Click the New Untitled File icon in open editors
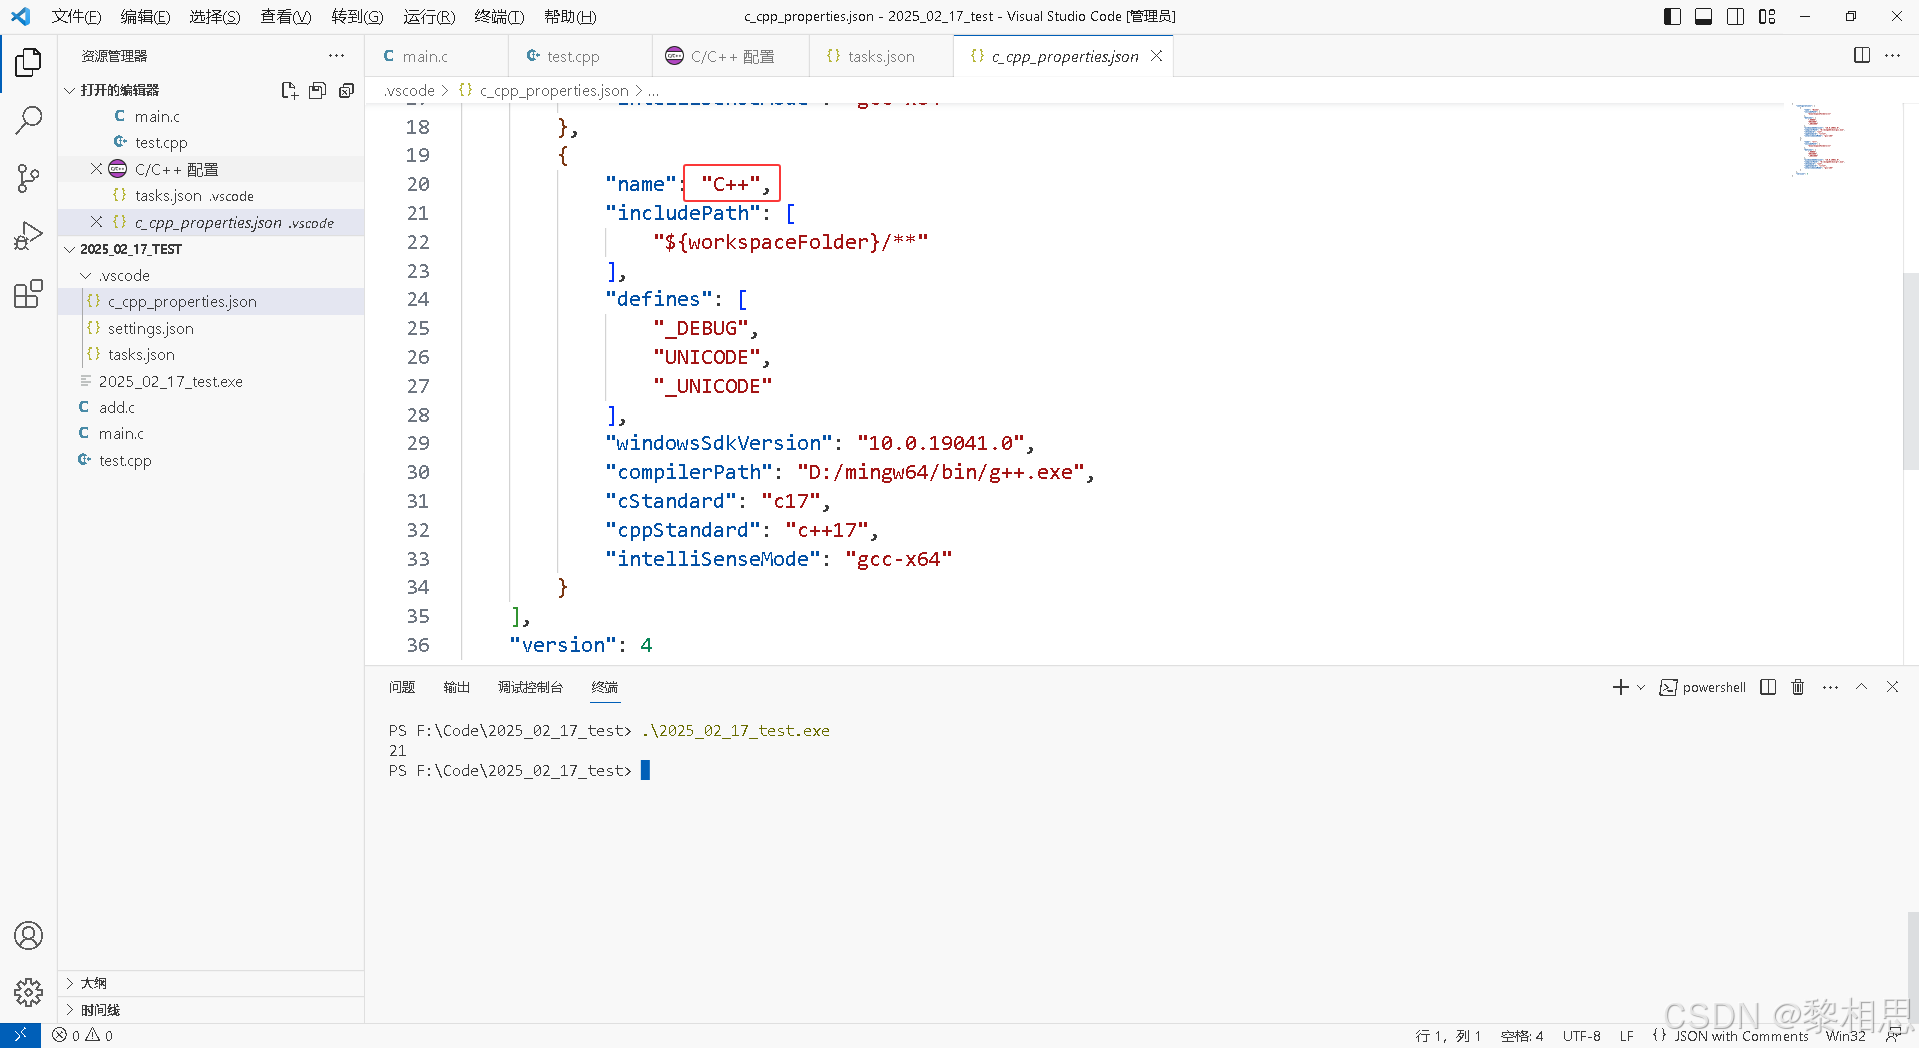 pos(289,90)
